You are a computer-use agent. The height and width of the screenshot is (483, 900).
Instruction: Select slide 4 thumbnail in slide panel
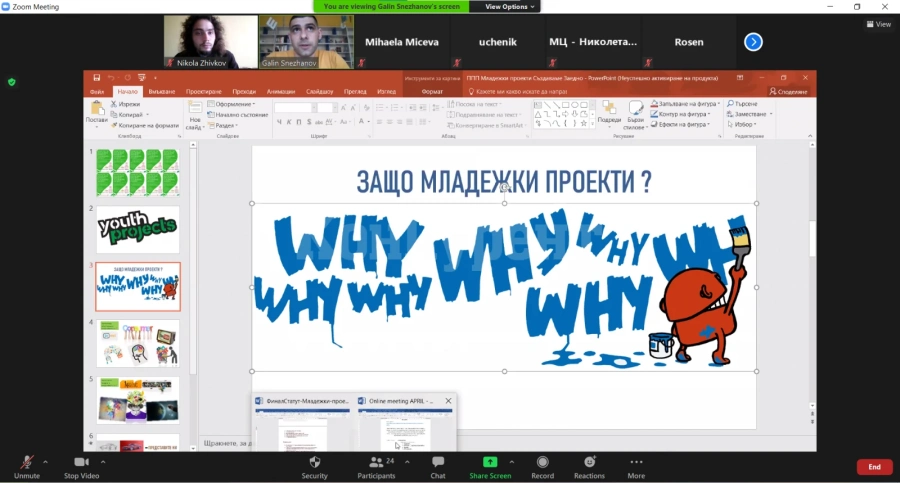[138, 343]
